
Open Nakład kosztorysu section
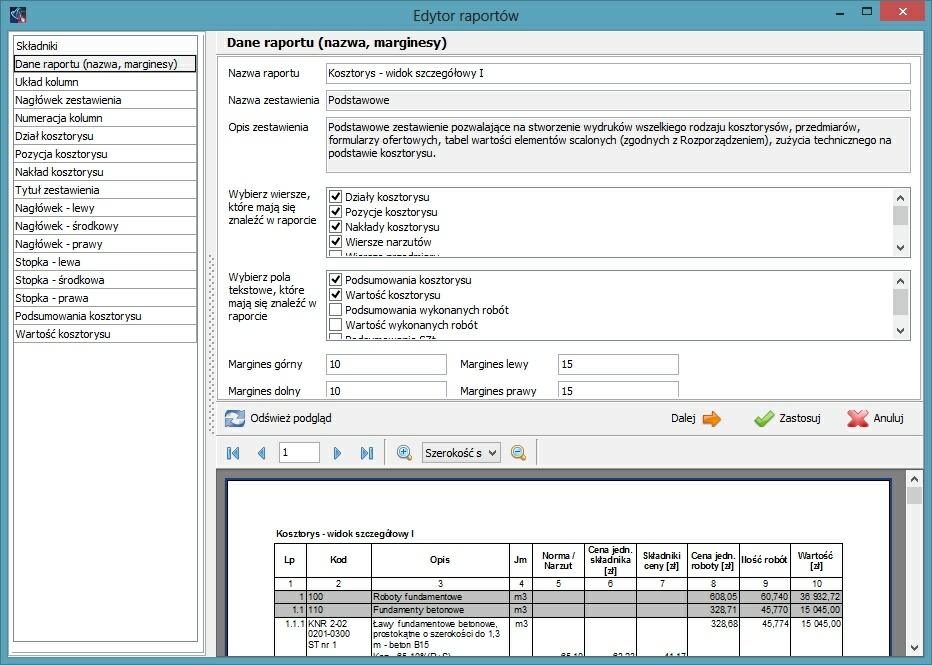[105, 172]
